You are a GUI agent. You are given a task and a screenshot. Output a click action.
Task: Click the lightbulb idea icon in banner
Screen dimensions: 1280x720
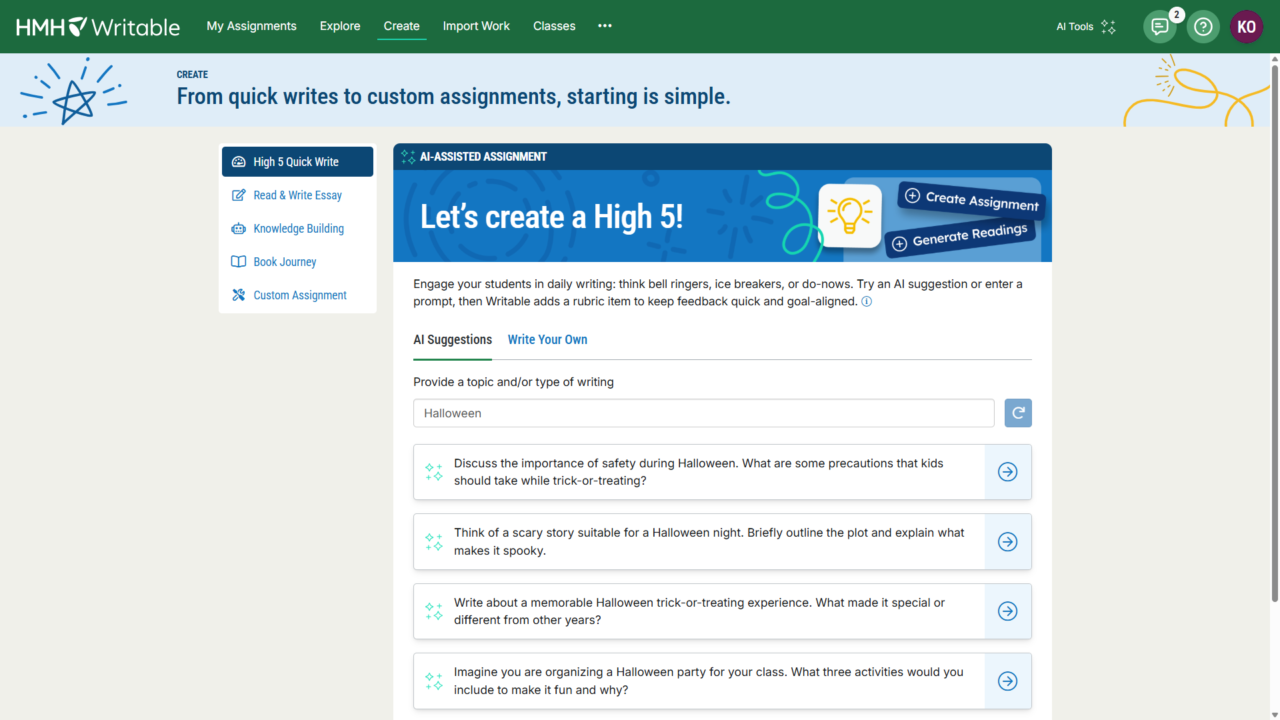(850, 216)
